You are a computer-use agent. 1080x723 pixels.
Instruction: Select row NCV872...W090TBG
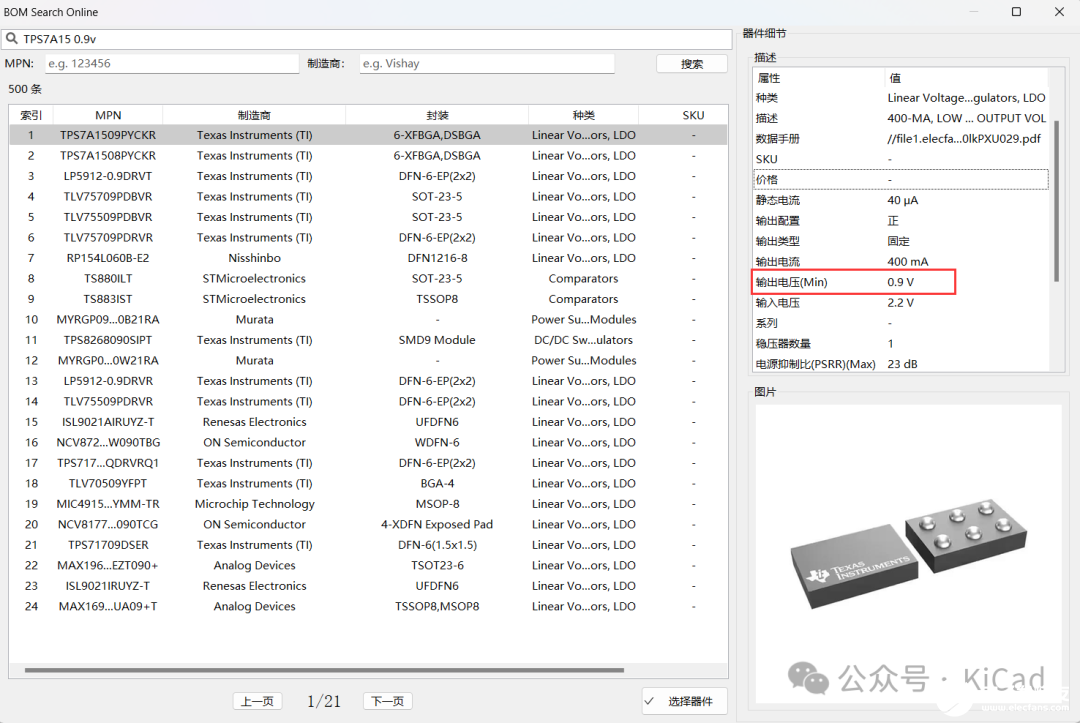pyautogui.click(x=368, y=442)
